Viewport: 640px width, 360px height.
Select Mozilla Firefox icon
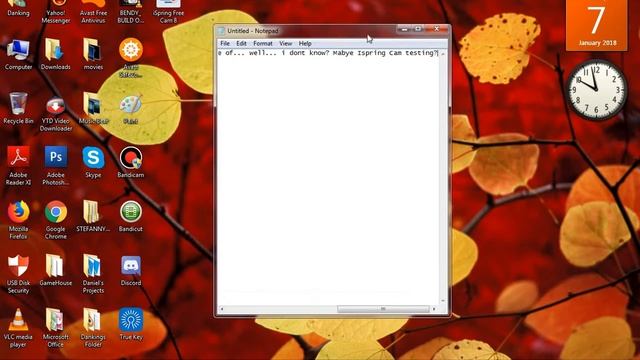[18, 220]
